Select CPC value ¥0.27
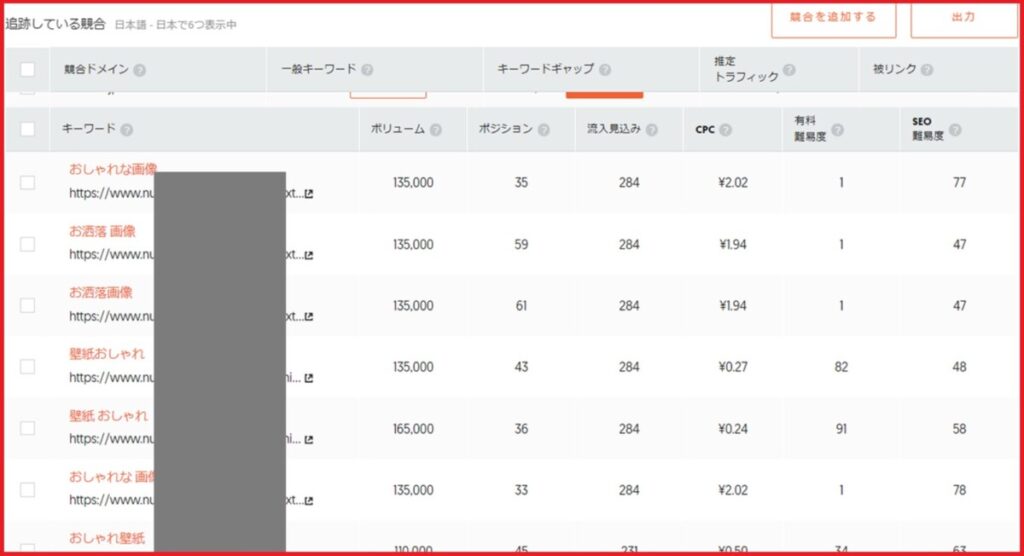 click(733, 367)
